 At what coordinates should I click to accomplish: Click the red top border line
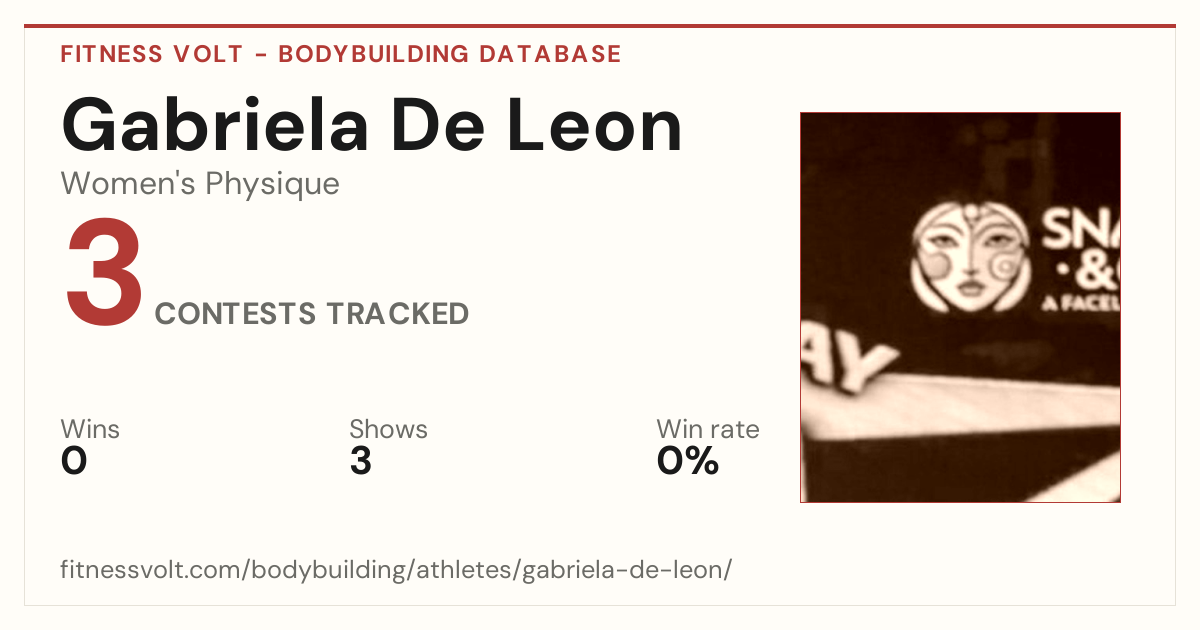click(x=600, y=26)
